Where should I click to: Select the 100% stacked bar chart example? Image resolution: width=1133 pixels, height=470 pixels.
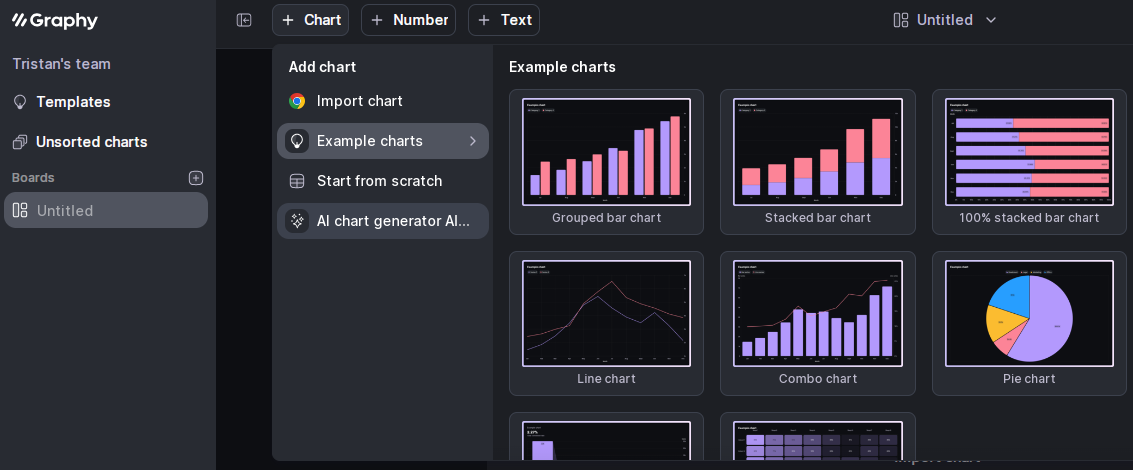click(1029, 162)
